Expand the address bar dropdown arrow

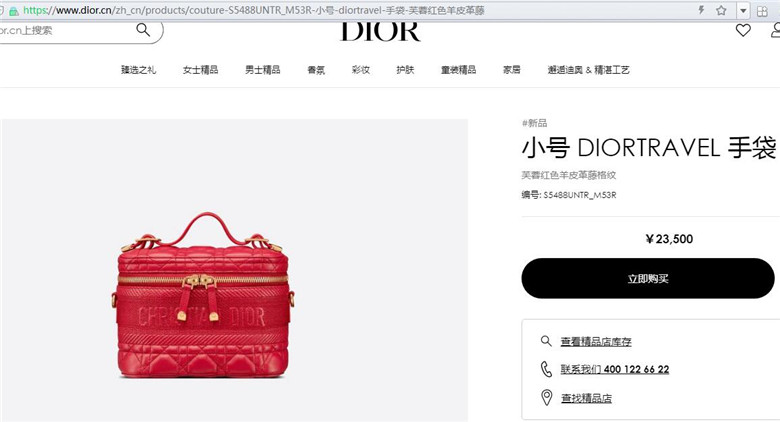tap(743, 10)
